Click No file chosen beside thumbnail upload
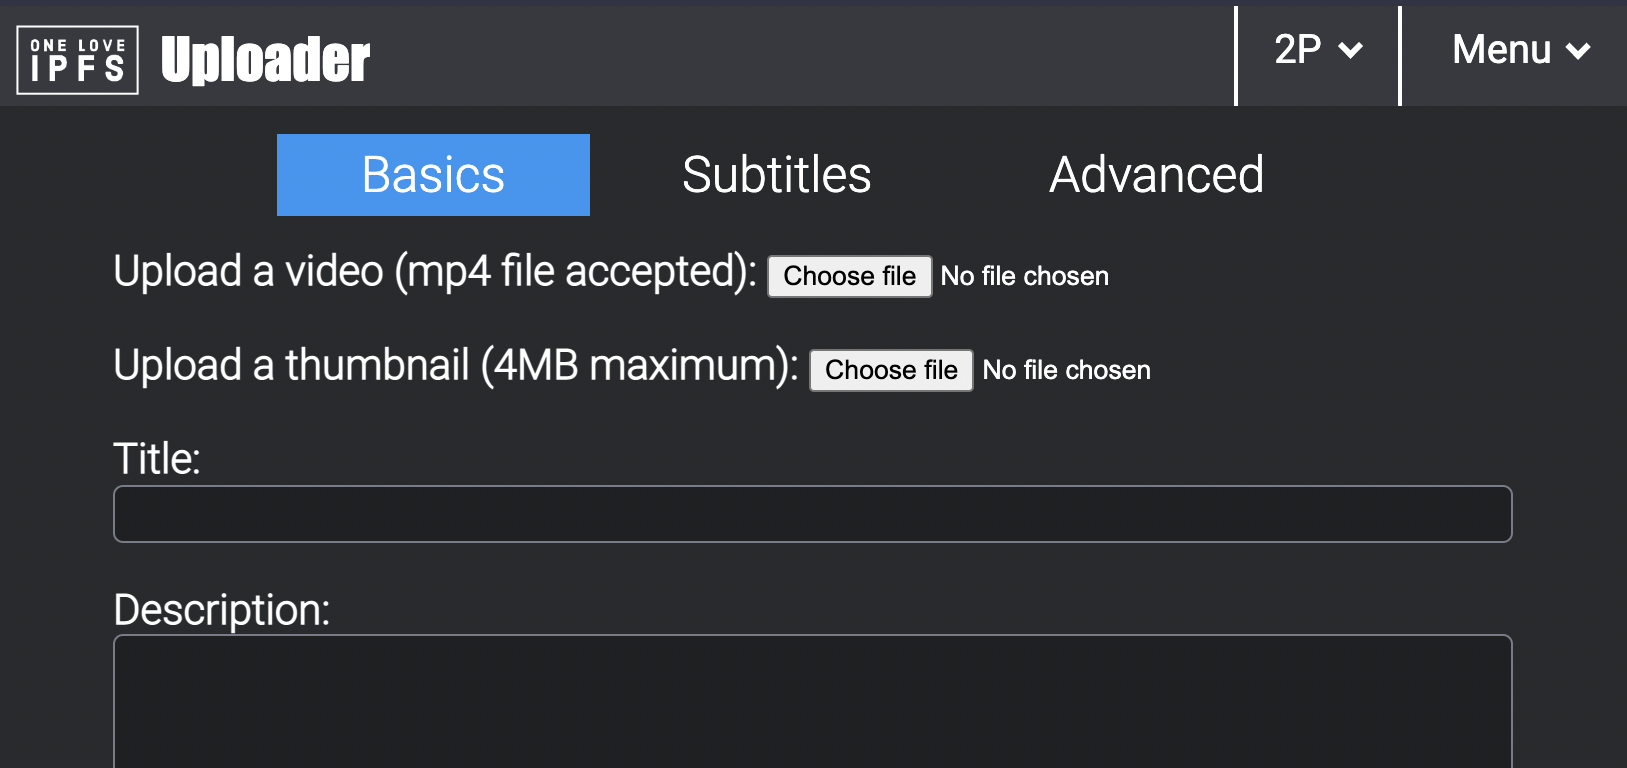This screenshot has width=1627, height=768. (x=1066, y=370)
